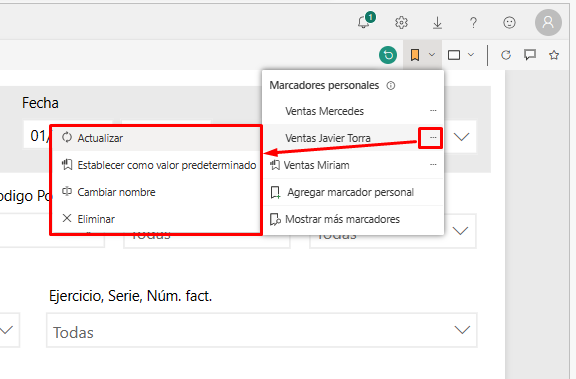
Task: Click green reset to default icon
Action: pyautogui.click(x=388, y=55)
